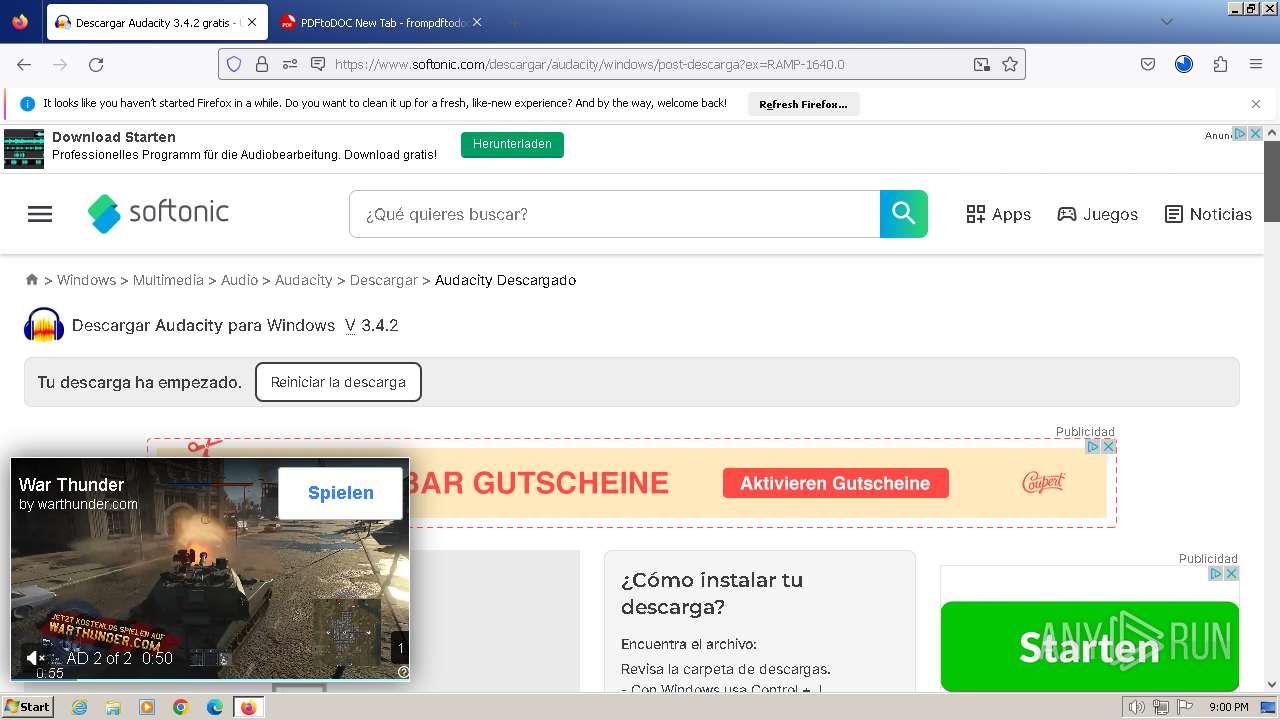This screenshot has height=720, width=1280.
Task: Click Reiniciar la descarga button
Action: coord(338,382)
